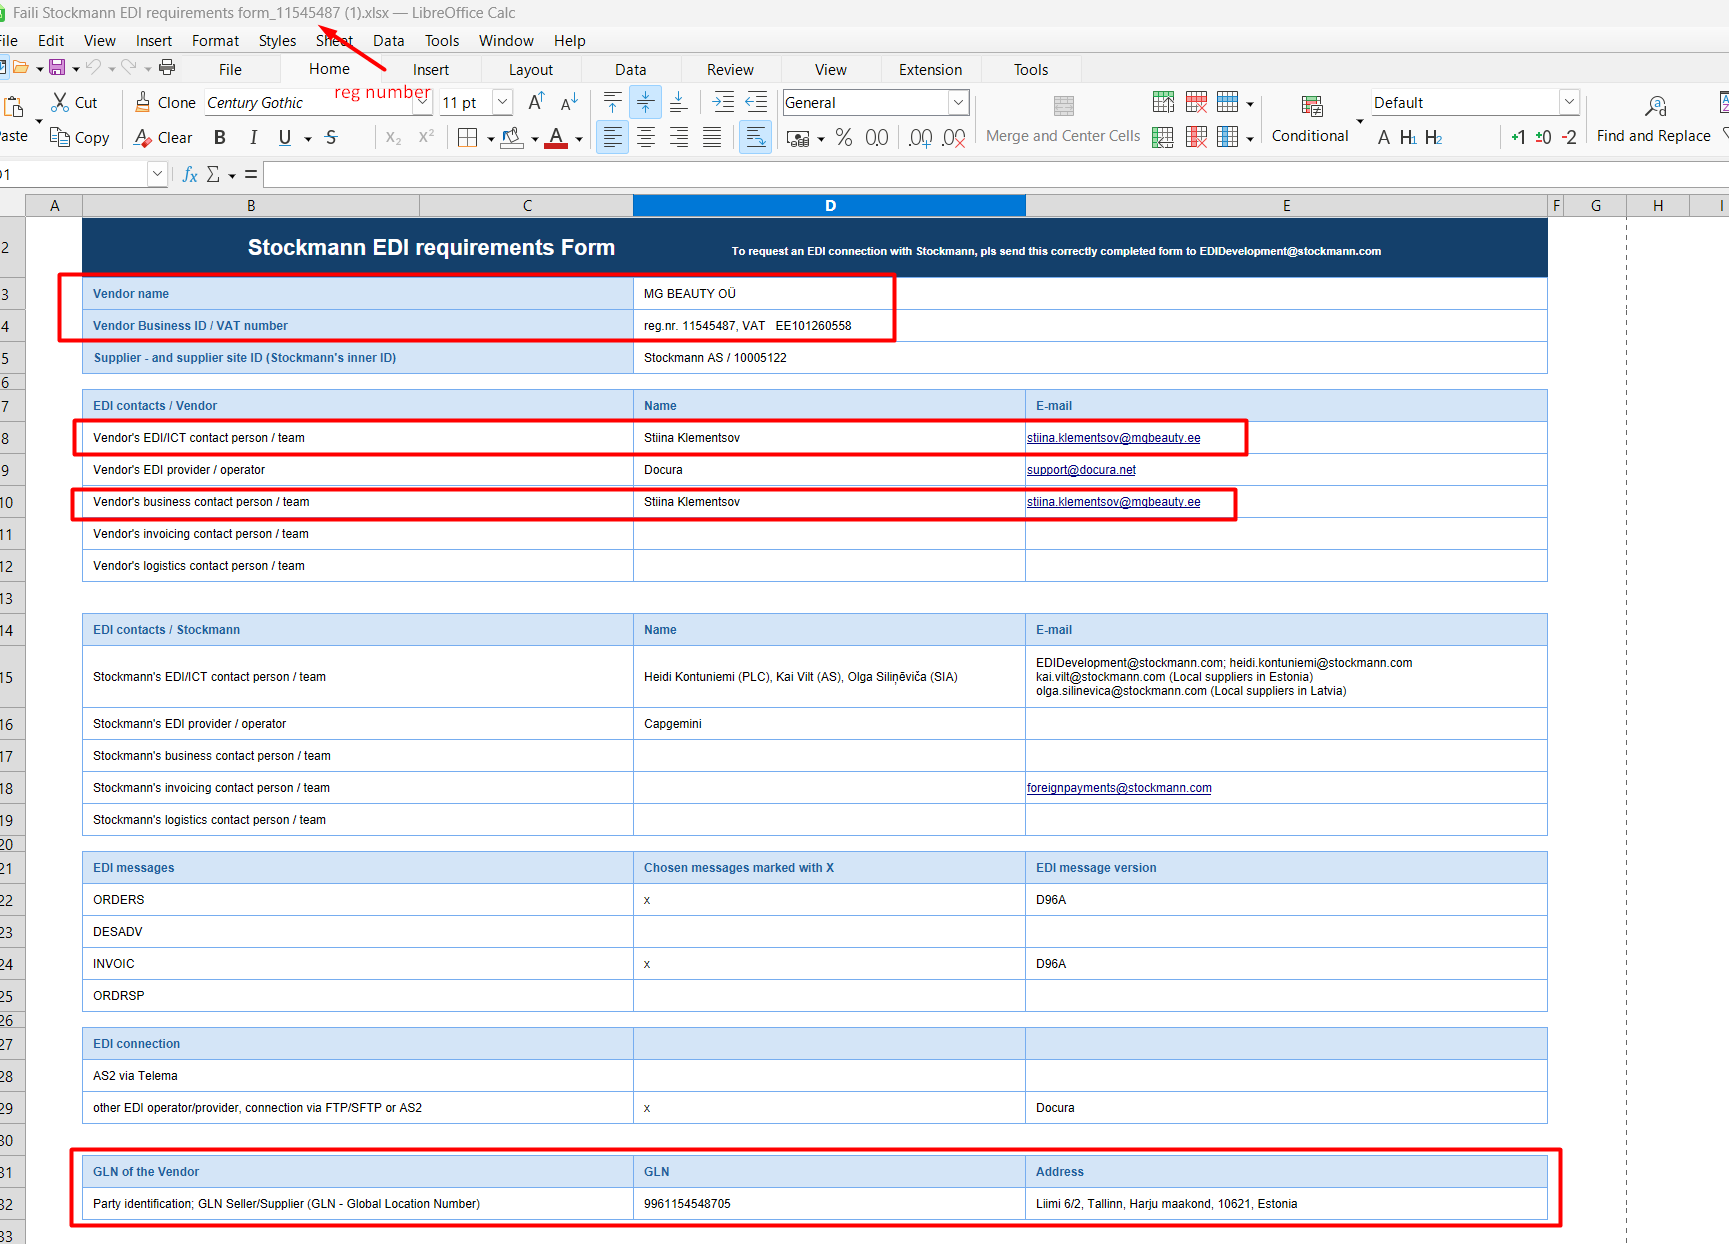Click the Print icon in the toolbar
This screenshot has width=1729, height=1244.
tap(167, 67)
